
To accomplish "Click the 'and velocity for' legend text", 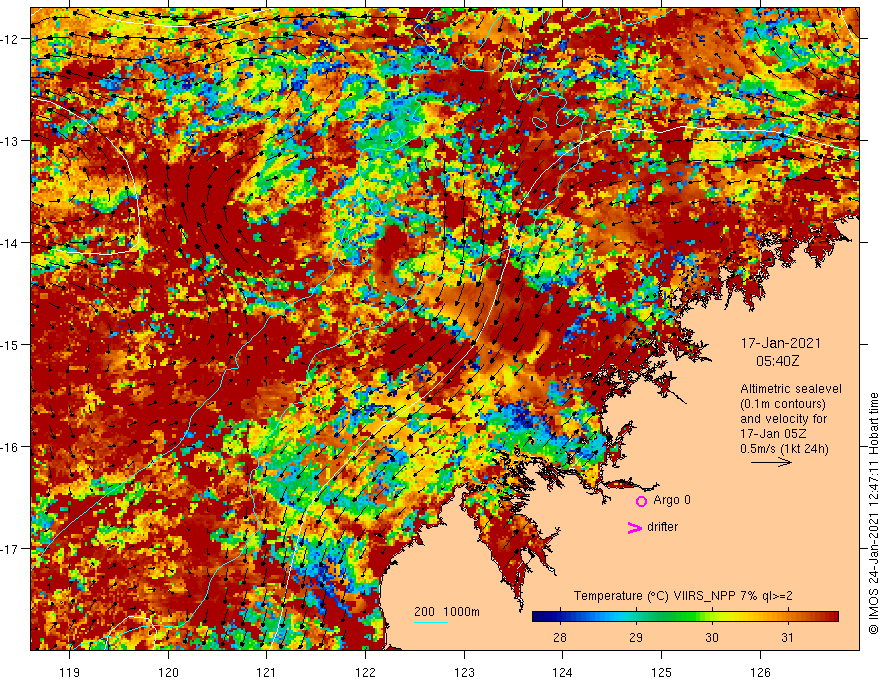I will tap(783, 419).
